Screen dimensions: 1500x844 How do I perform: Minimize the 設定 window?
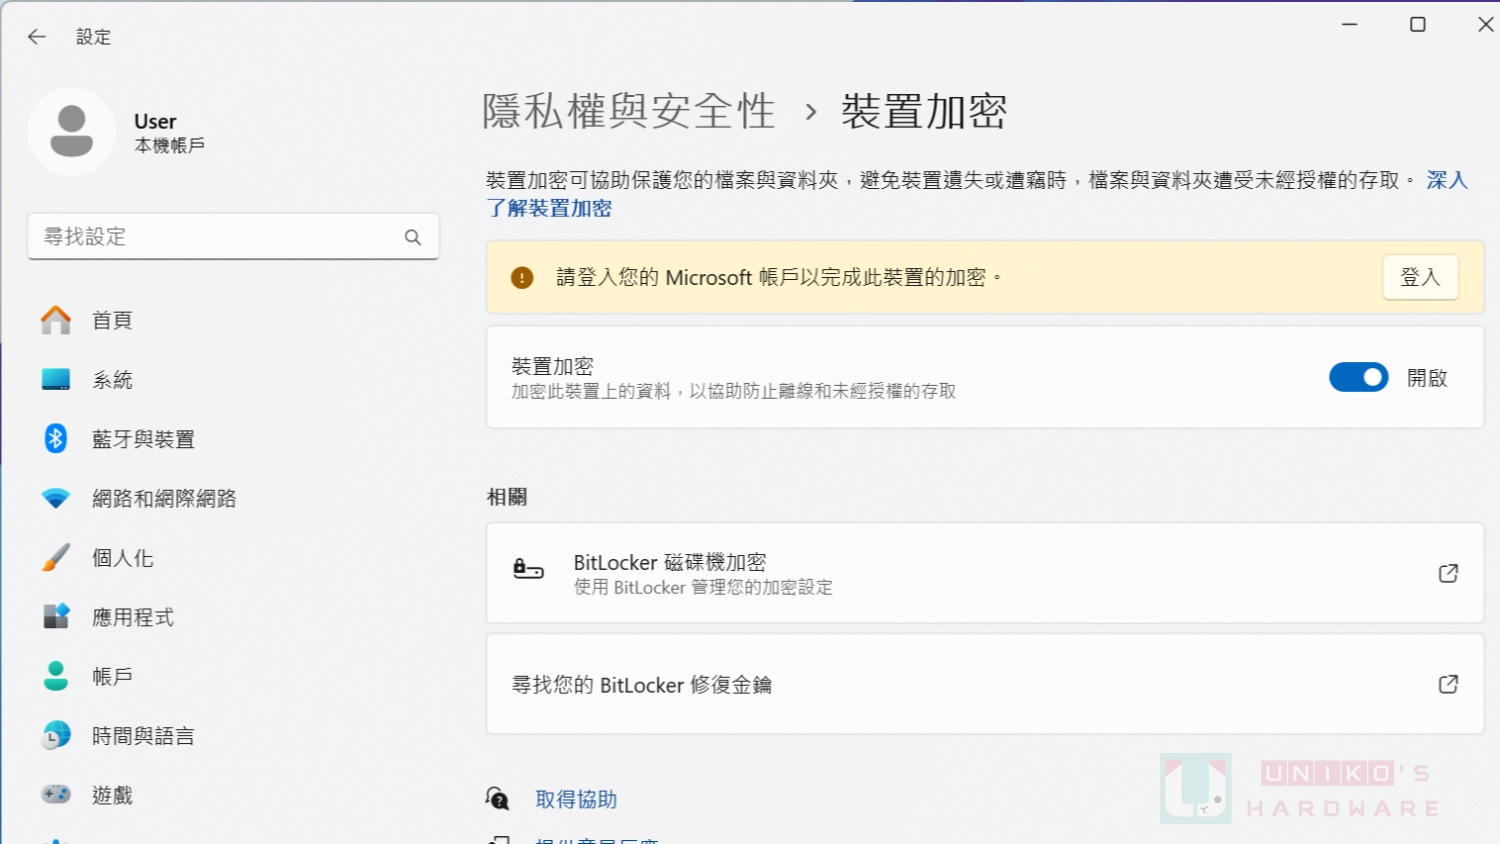[1349, 24]
